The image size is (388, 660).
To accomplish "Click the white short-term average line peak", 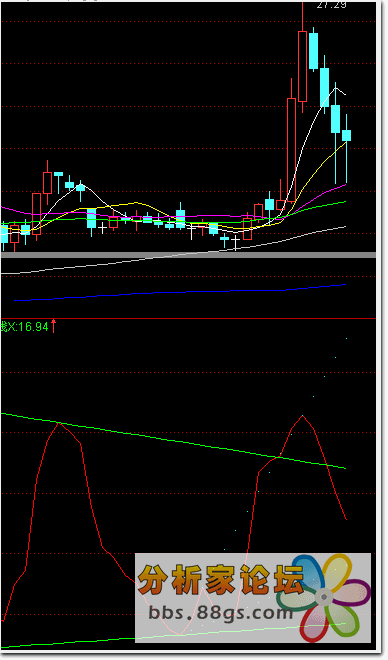I will coord(335,88).
